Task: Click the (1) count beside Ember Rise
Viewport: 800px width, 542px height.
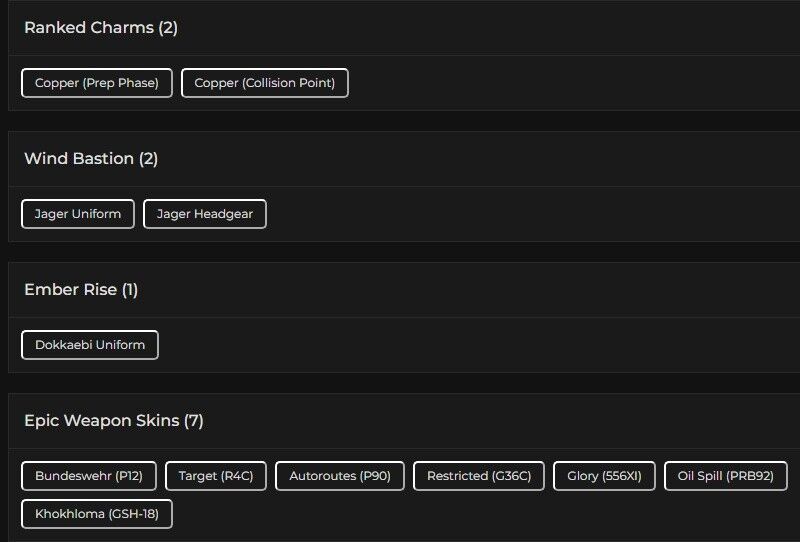Action: pyautogui.click(x=130, y=290)
